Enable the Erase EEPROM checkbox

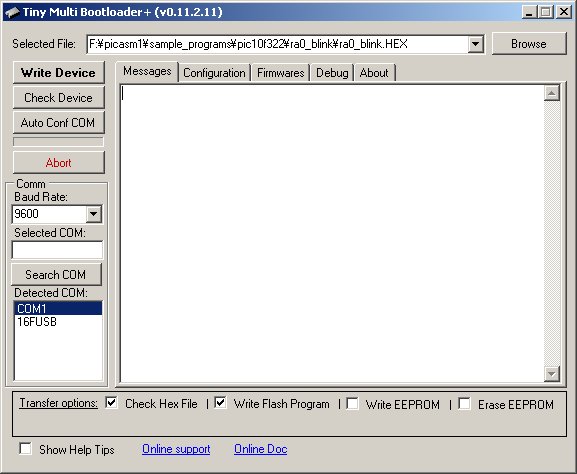pos(464,403)
